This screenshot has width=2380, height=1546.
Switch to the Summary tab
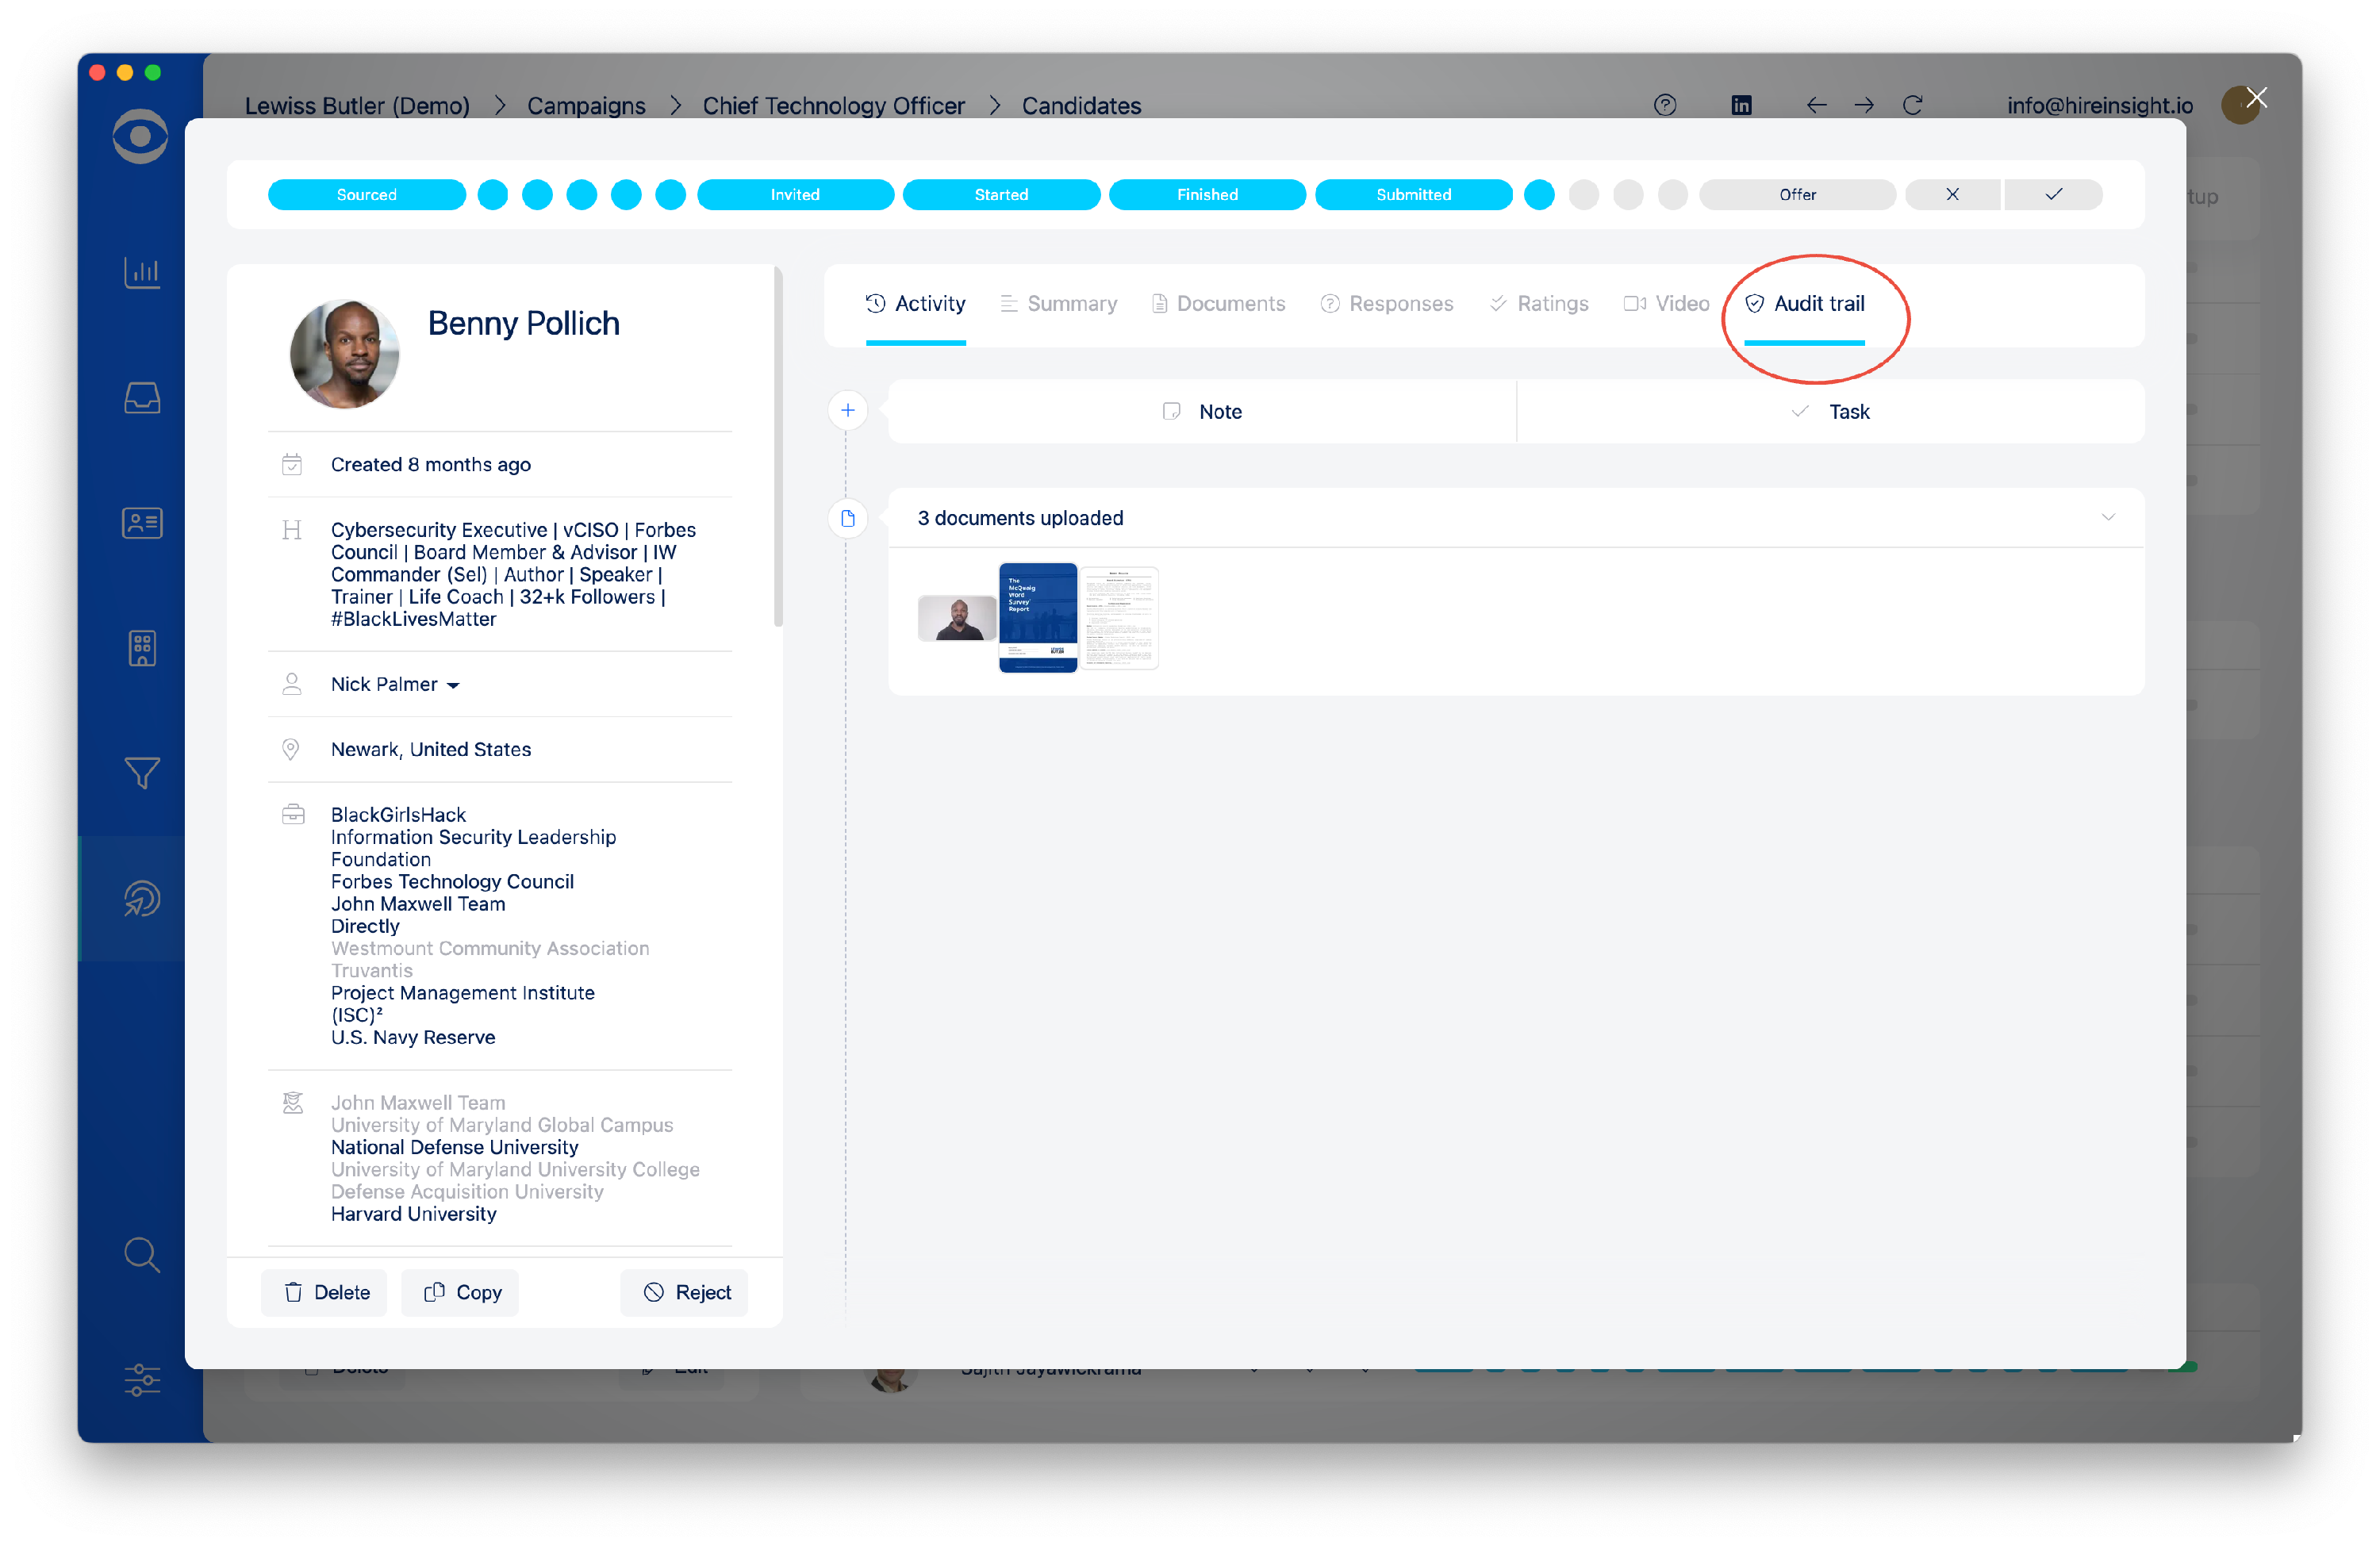click(x=1058, y=303)
